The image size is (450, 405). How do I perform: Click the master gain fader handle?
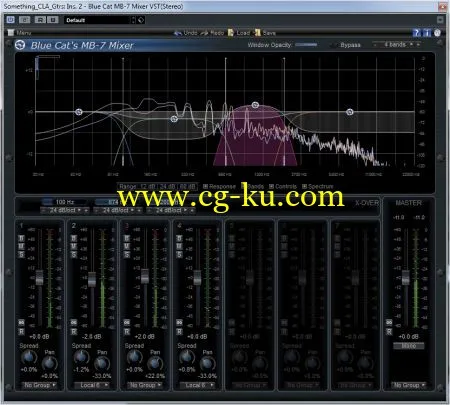[x=405, y=277]
